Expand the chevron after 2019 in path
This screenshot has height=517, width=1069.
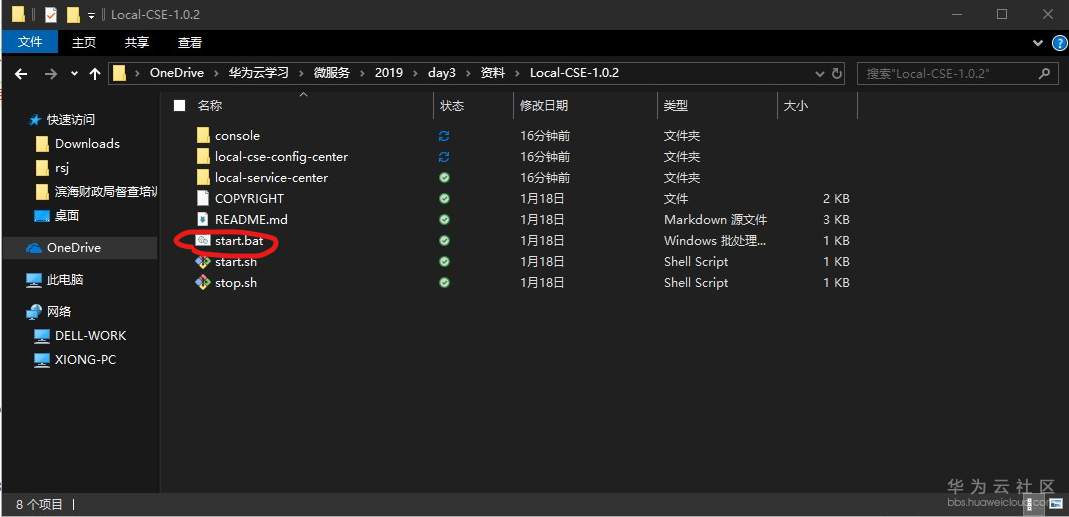click(415, 73)
